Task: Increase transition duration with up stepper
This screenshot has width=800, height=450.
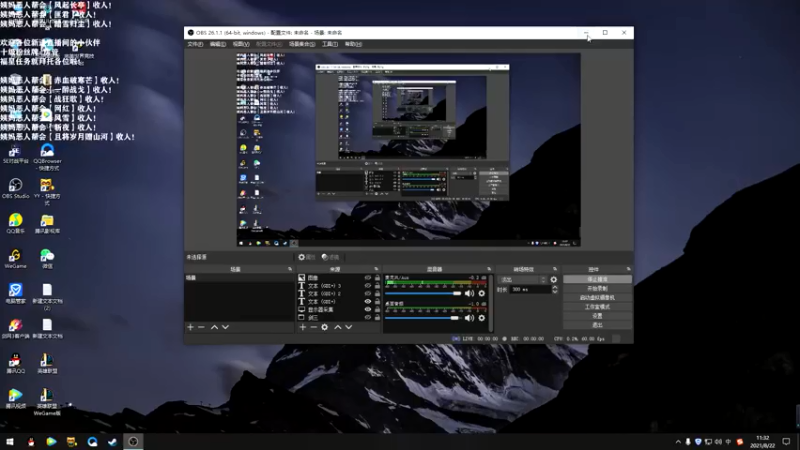Action: pos(555,287)
